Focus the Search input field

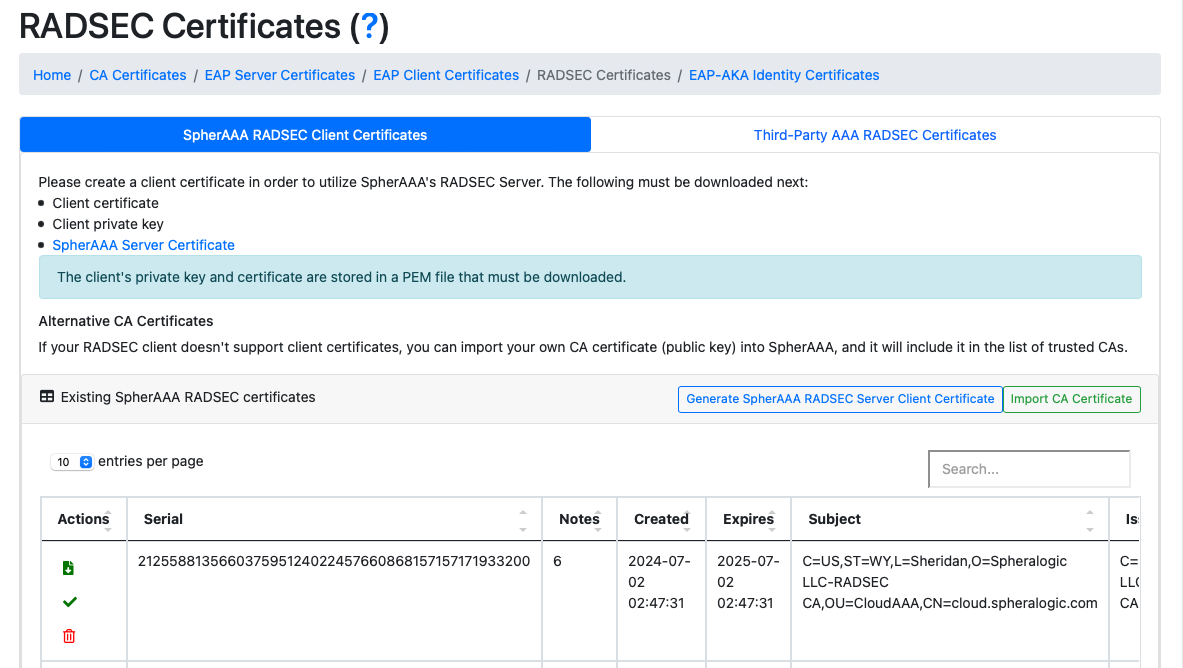(1029, 469)
